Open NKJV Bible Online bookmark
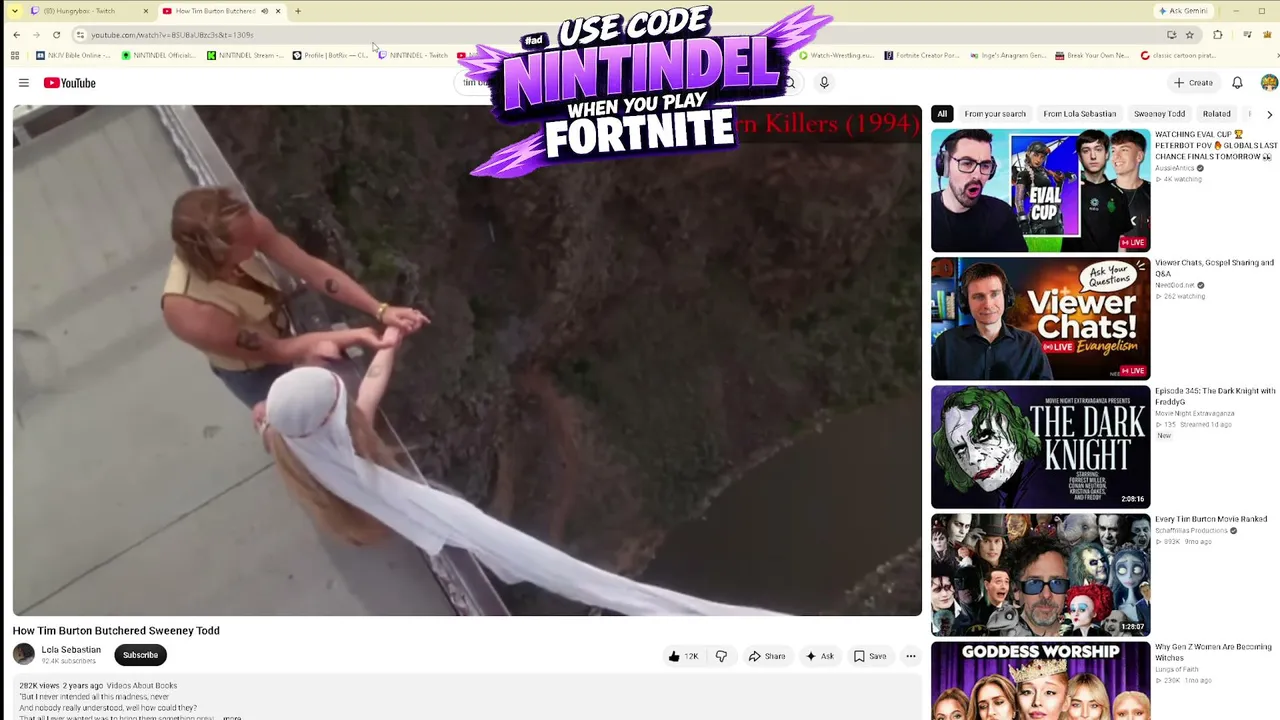 tap(72, 55)
